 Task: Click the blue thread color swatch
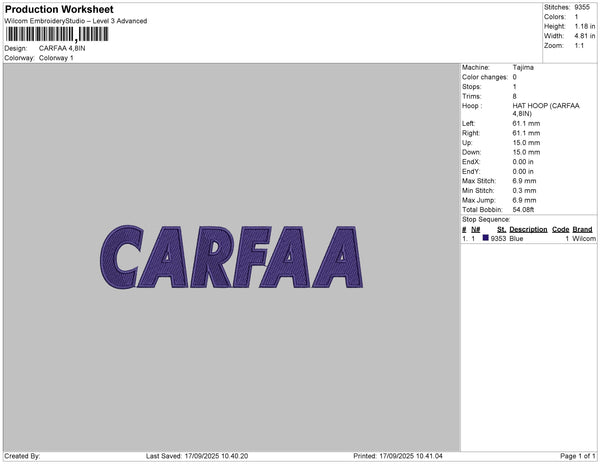pos(486,238)
